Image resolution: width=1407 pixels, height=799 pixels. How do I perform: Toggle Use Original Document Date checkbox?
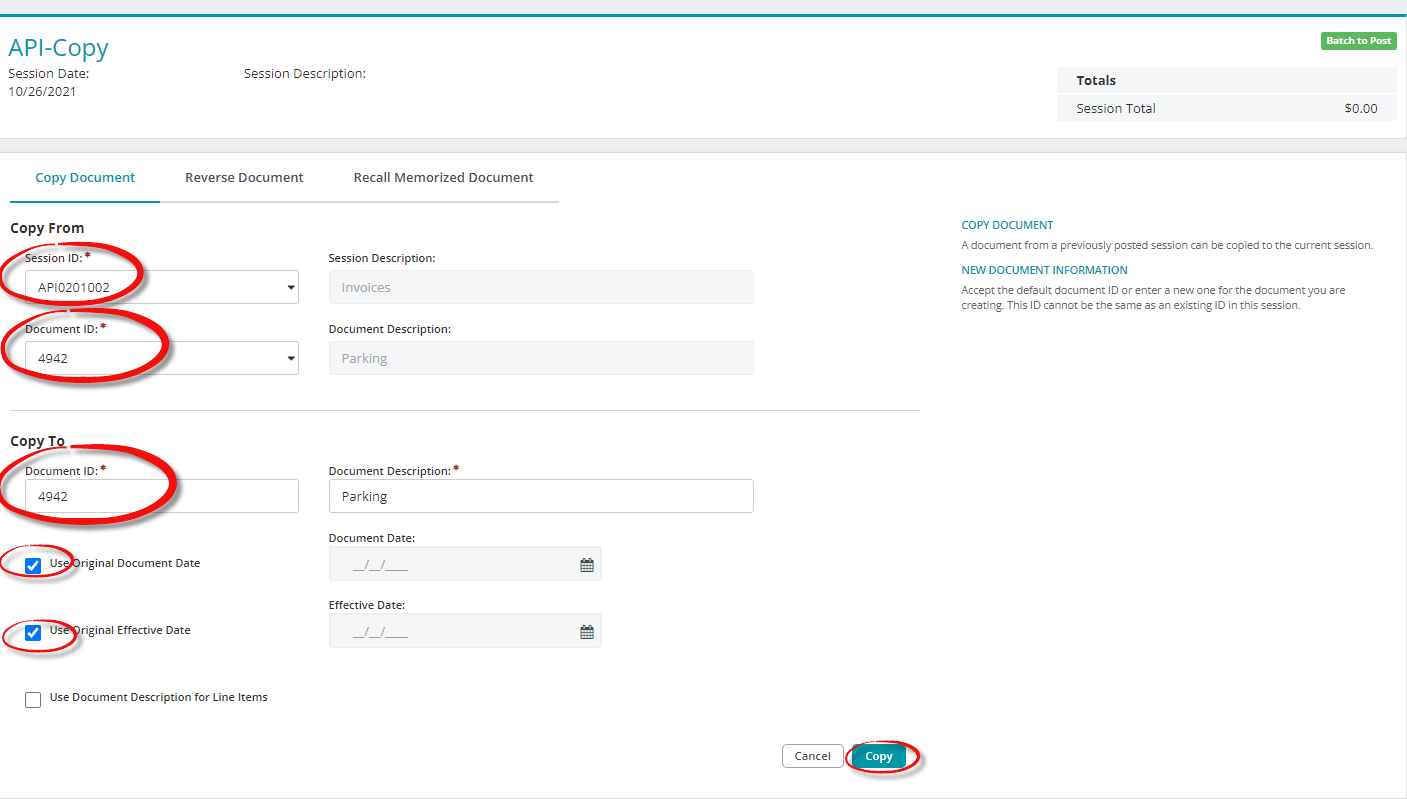(33, 565)
